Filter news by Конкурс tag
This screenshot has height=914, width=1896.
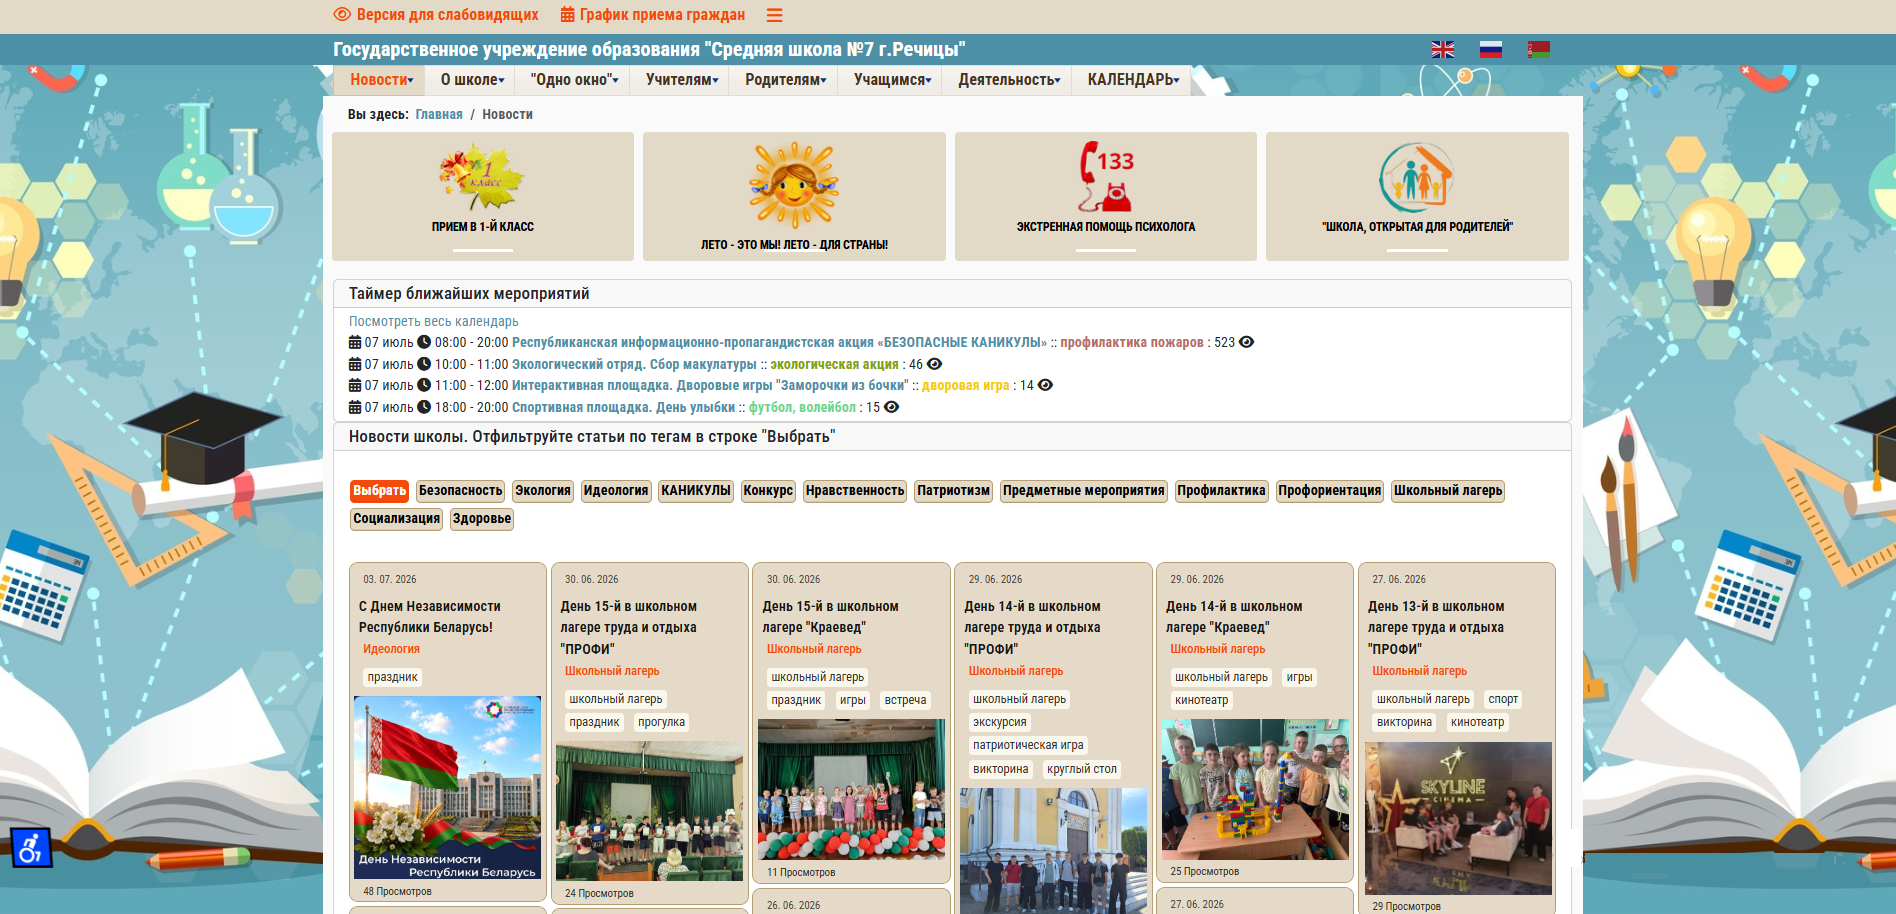pyautogui.click(x=768, y=491)
